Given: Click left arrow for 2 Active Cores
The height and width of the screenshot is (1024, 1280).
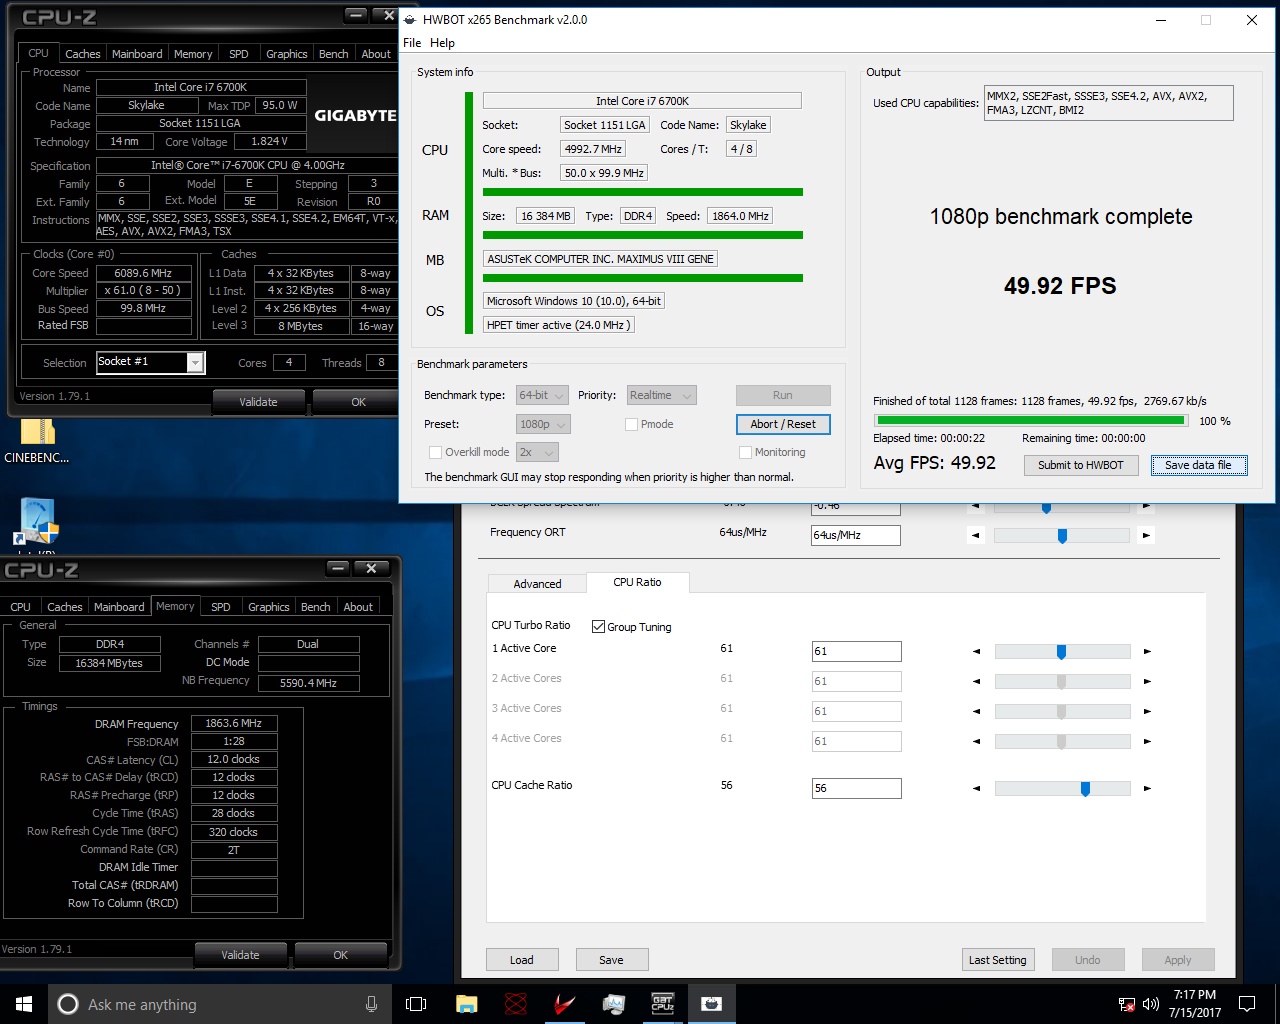Looking at the screenshot, I should [x=977, y=681].
